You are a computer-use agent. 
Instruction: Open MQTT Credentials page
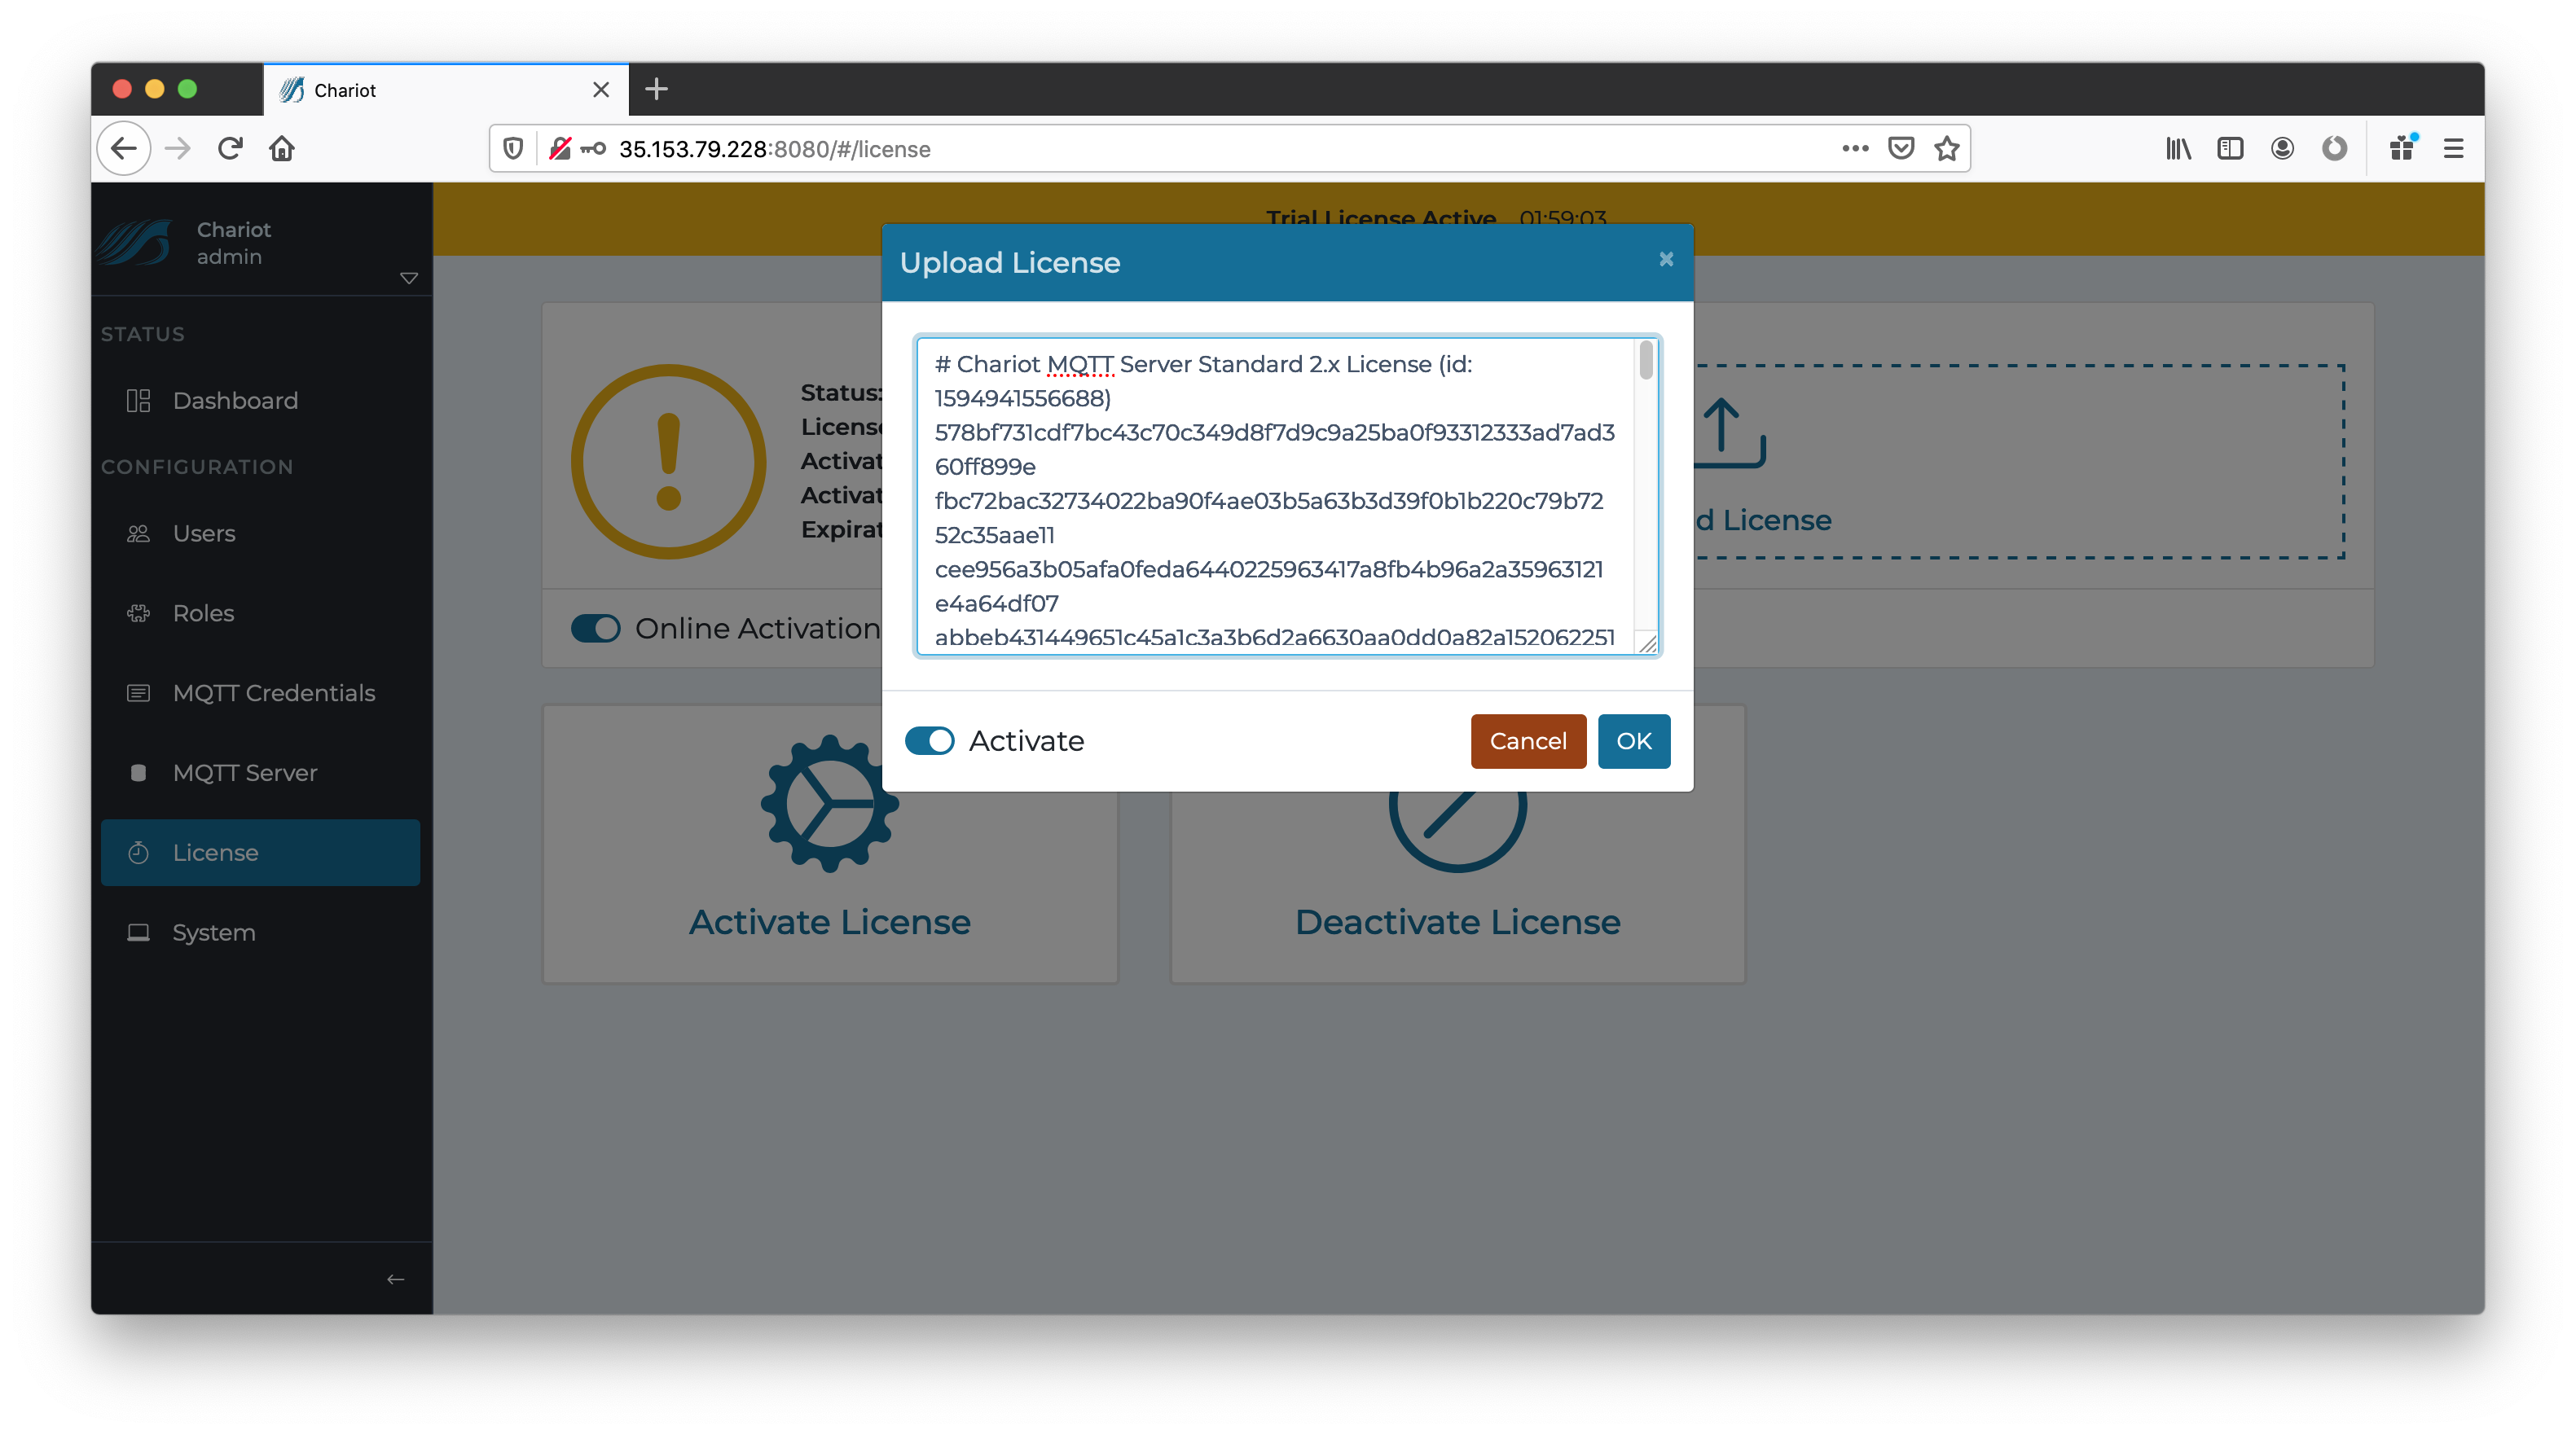261,693
